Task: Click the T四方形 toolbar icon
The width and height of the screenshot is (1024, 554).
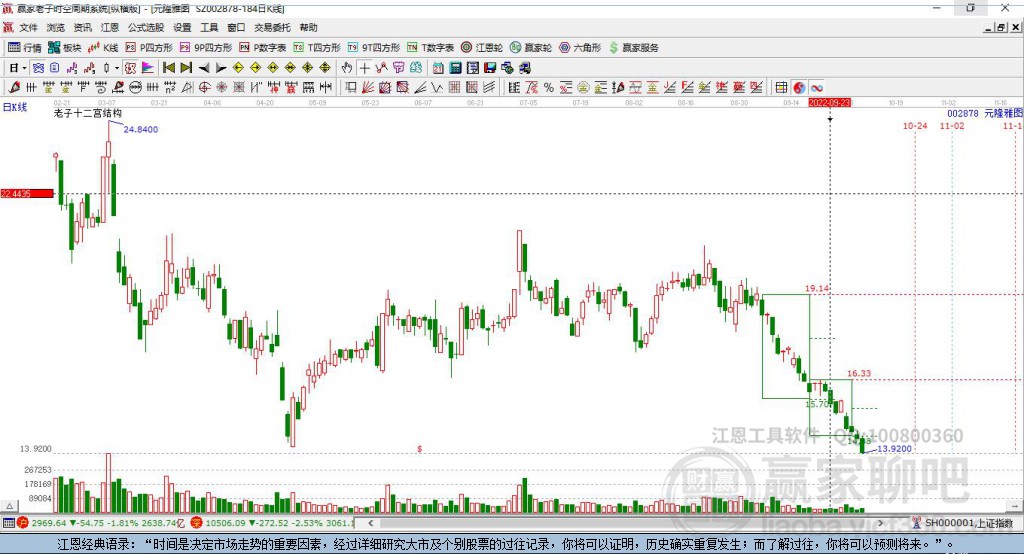Action: [317, 48]
